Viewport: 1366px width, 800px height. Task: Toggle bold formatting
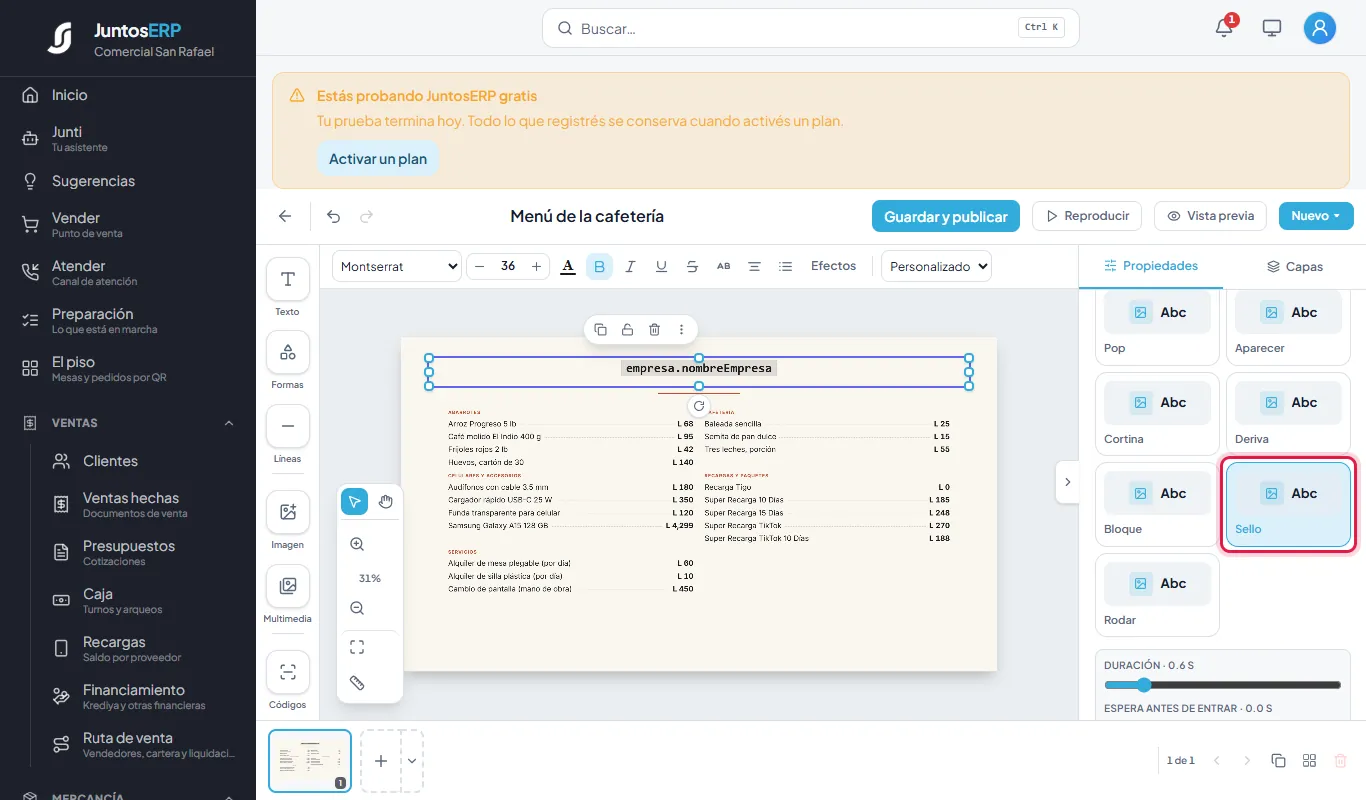pyautogui.click(x=599, y=266)
